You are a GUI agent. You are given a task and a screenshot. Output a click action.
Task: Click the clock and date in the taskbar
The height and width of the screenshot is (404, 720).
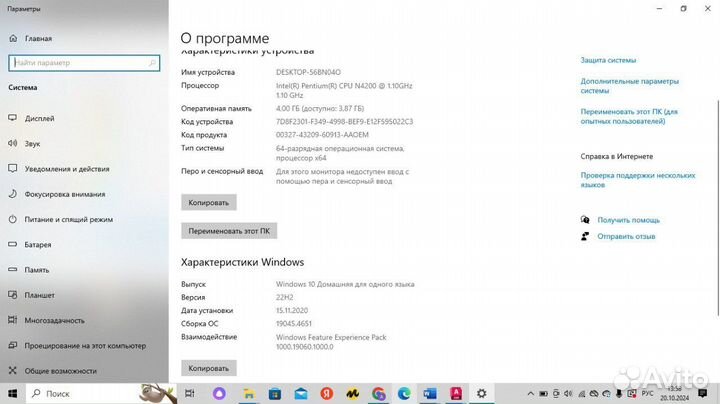tap(675, 393)
